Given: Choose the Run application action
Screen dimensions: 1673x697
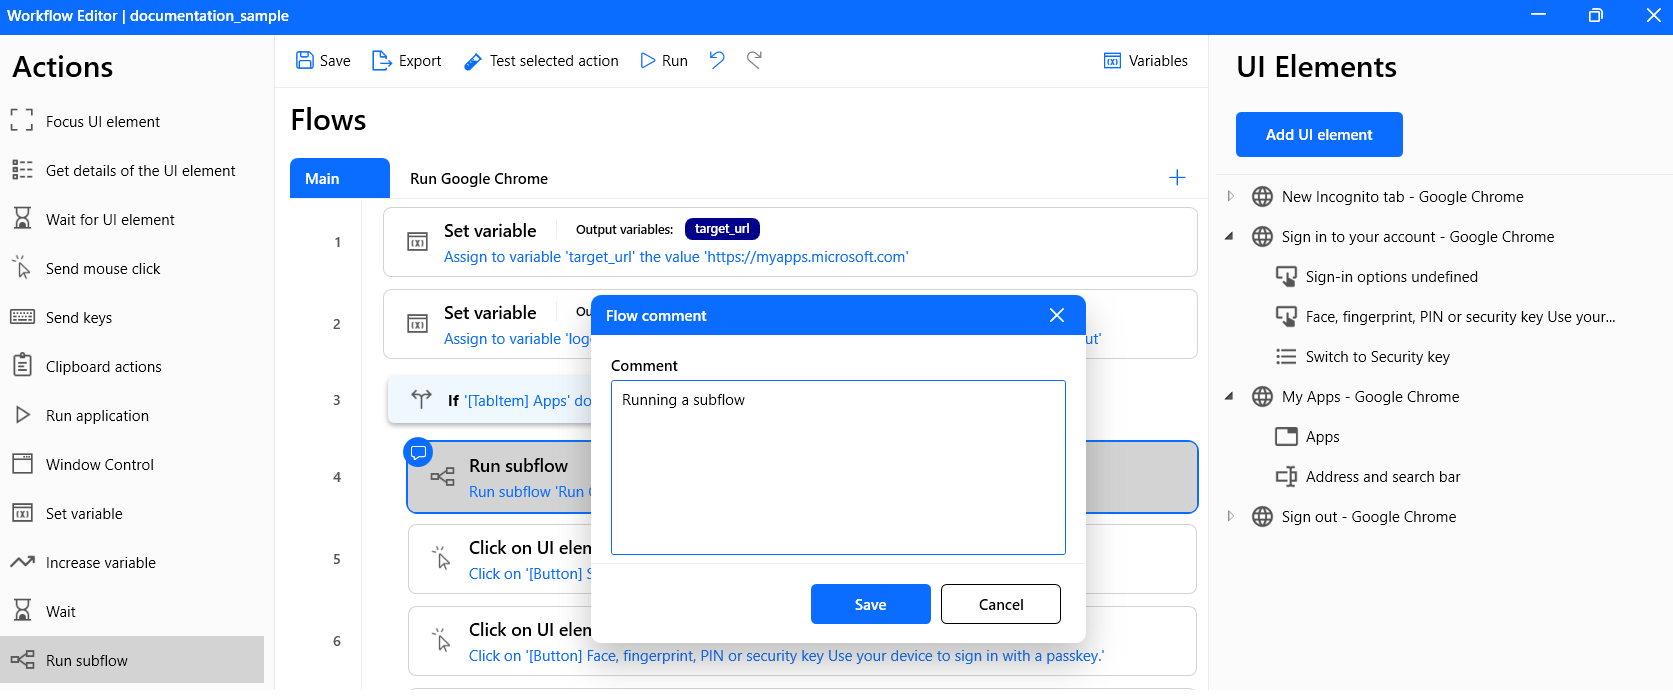Looking at the screenshot, I should coord(132,415).
